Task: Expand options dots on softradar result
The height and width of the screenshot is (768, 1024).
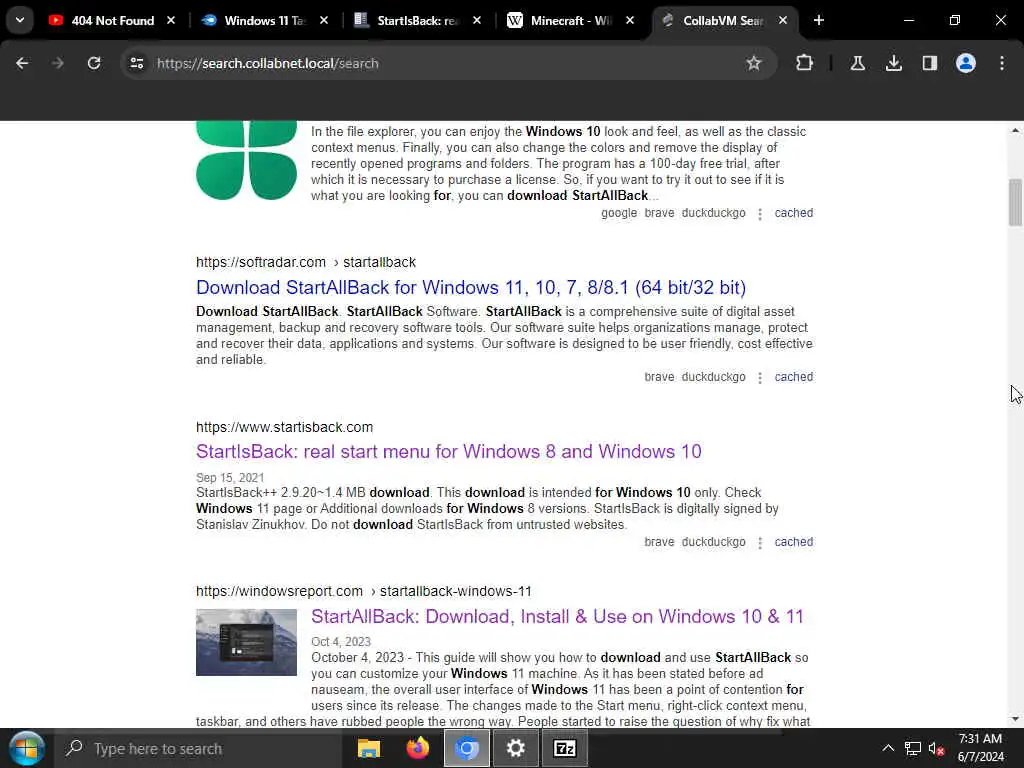Action: 760,378
